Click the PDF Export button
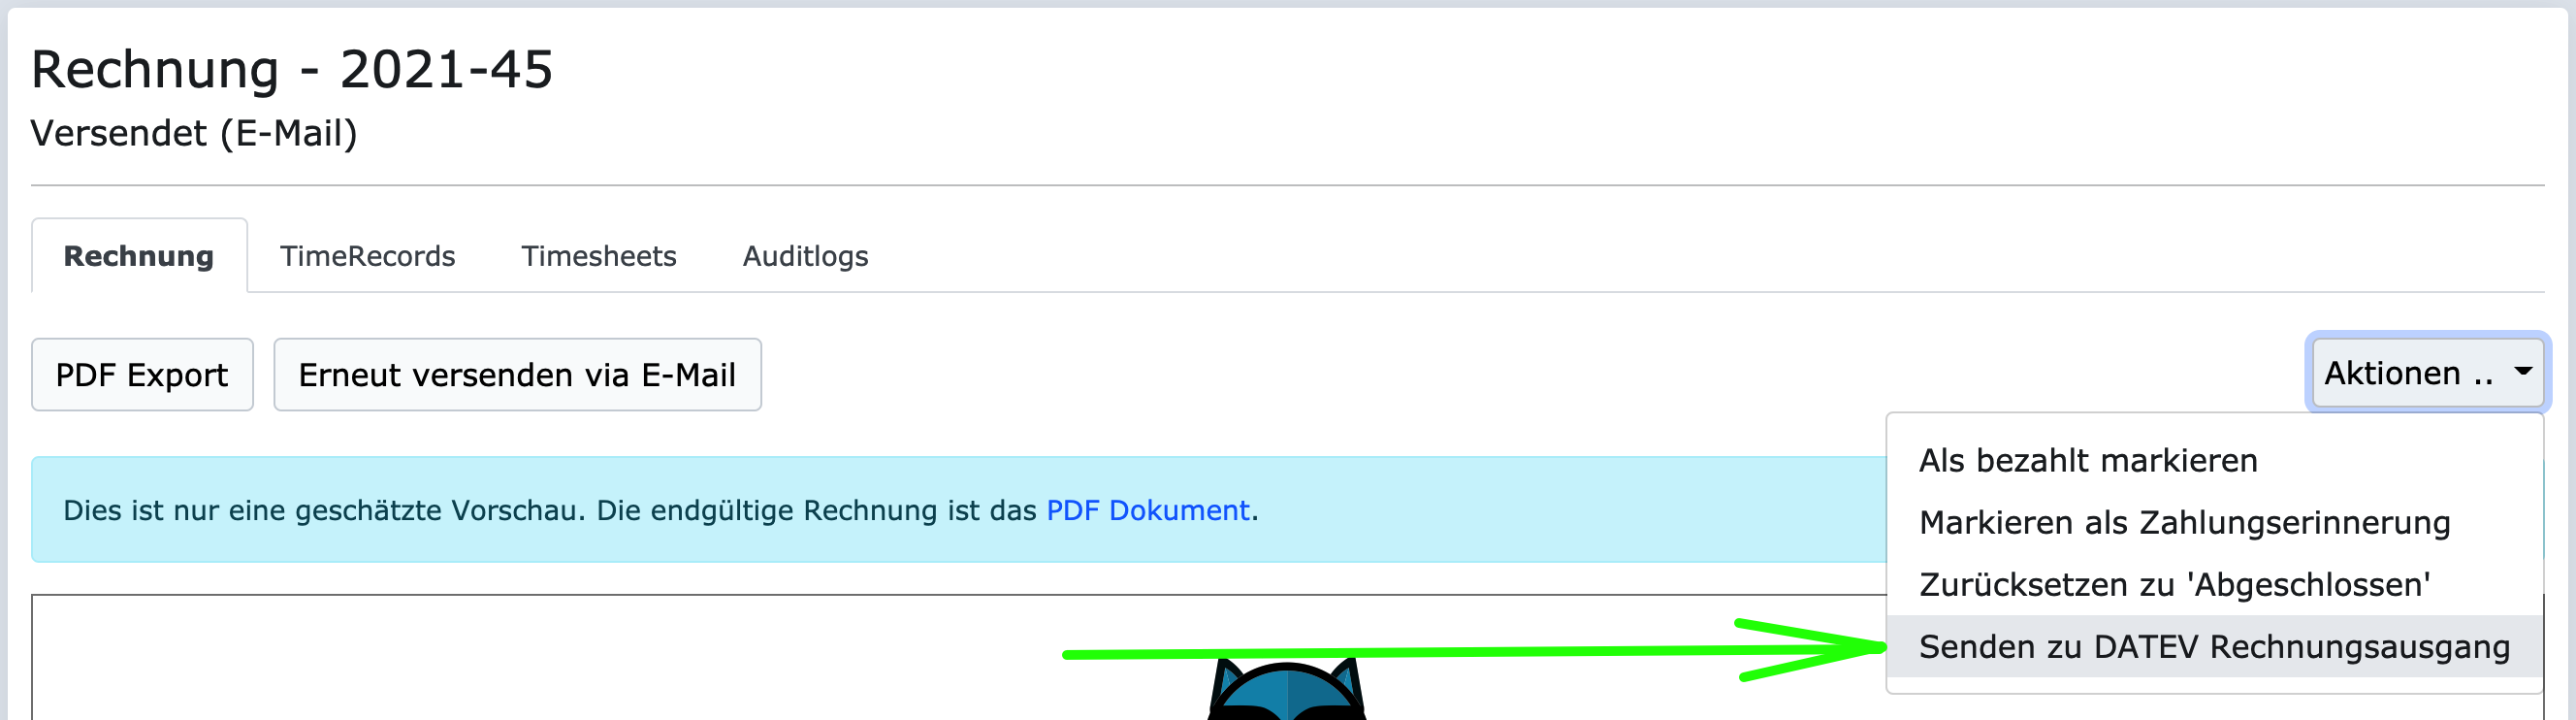 click(142, 374)
